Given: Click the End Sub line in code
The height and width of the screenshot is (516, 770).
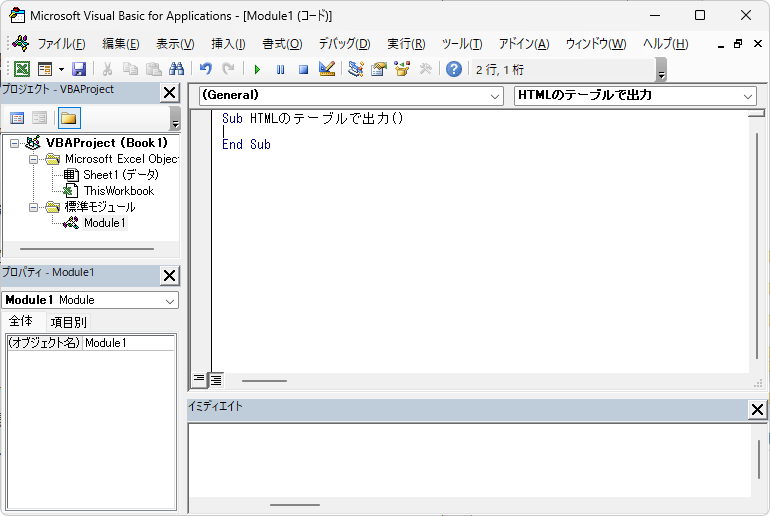Looking at the screenshot, I should [x=246, y=144].
